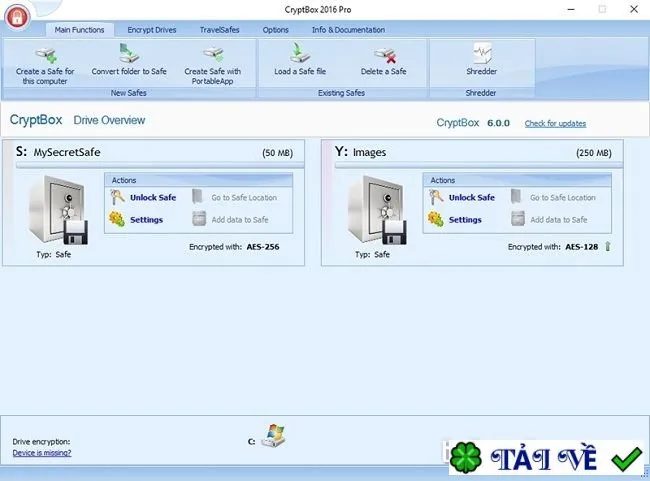Click the Existing Safes group label
The width and height of the screenshot is (650, 481).
click(x=341, y=93)
